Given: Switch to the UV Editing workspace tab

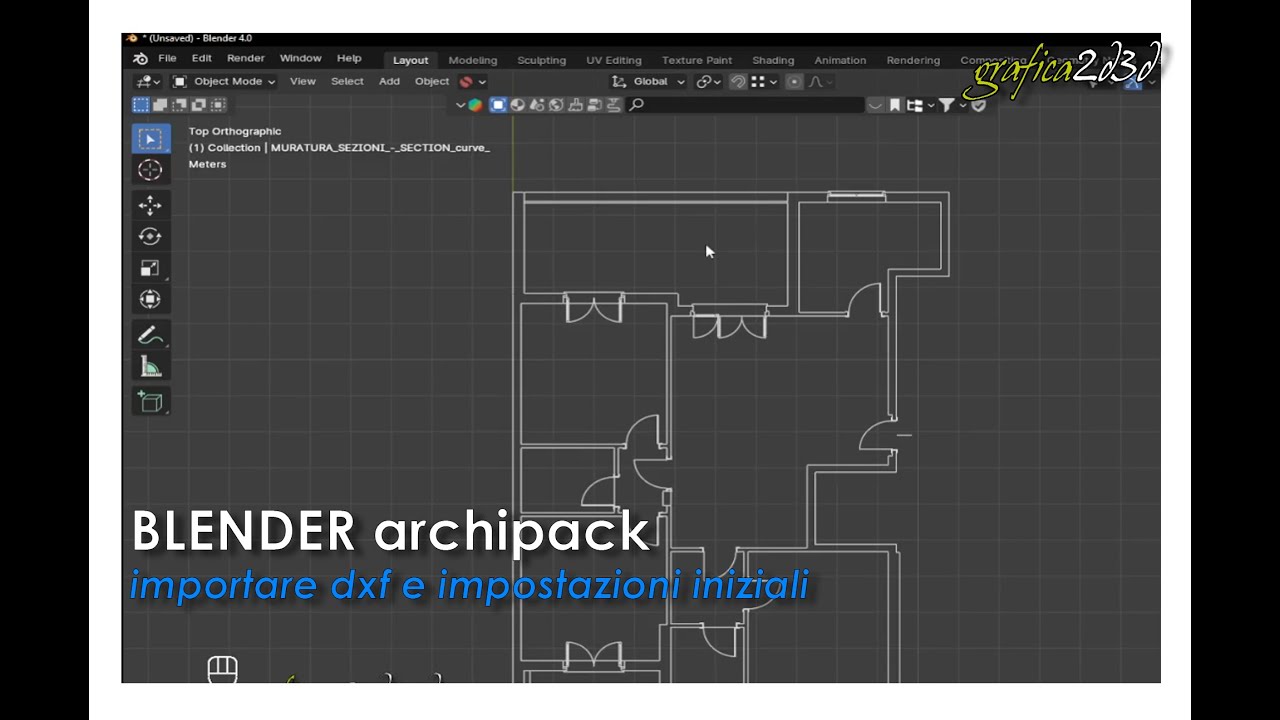Looking at the screenshot, I should click(x=614, y=60).
